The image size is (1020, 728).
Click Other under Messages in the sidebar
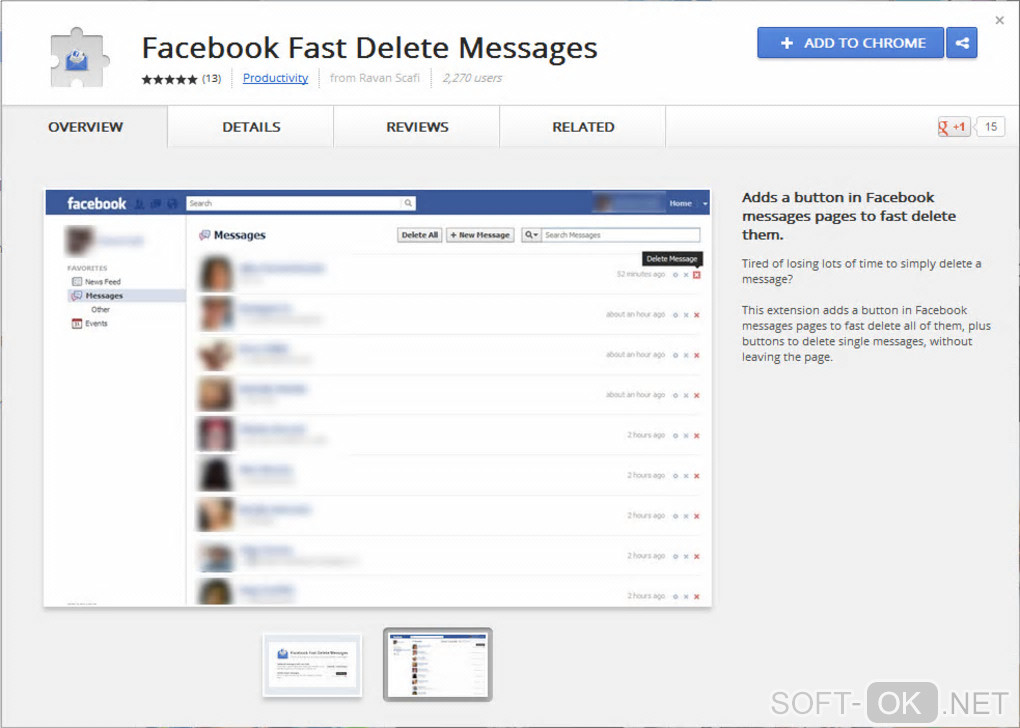coord(100,310)
